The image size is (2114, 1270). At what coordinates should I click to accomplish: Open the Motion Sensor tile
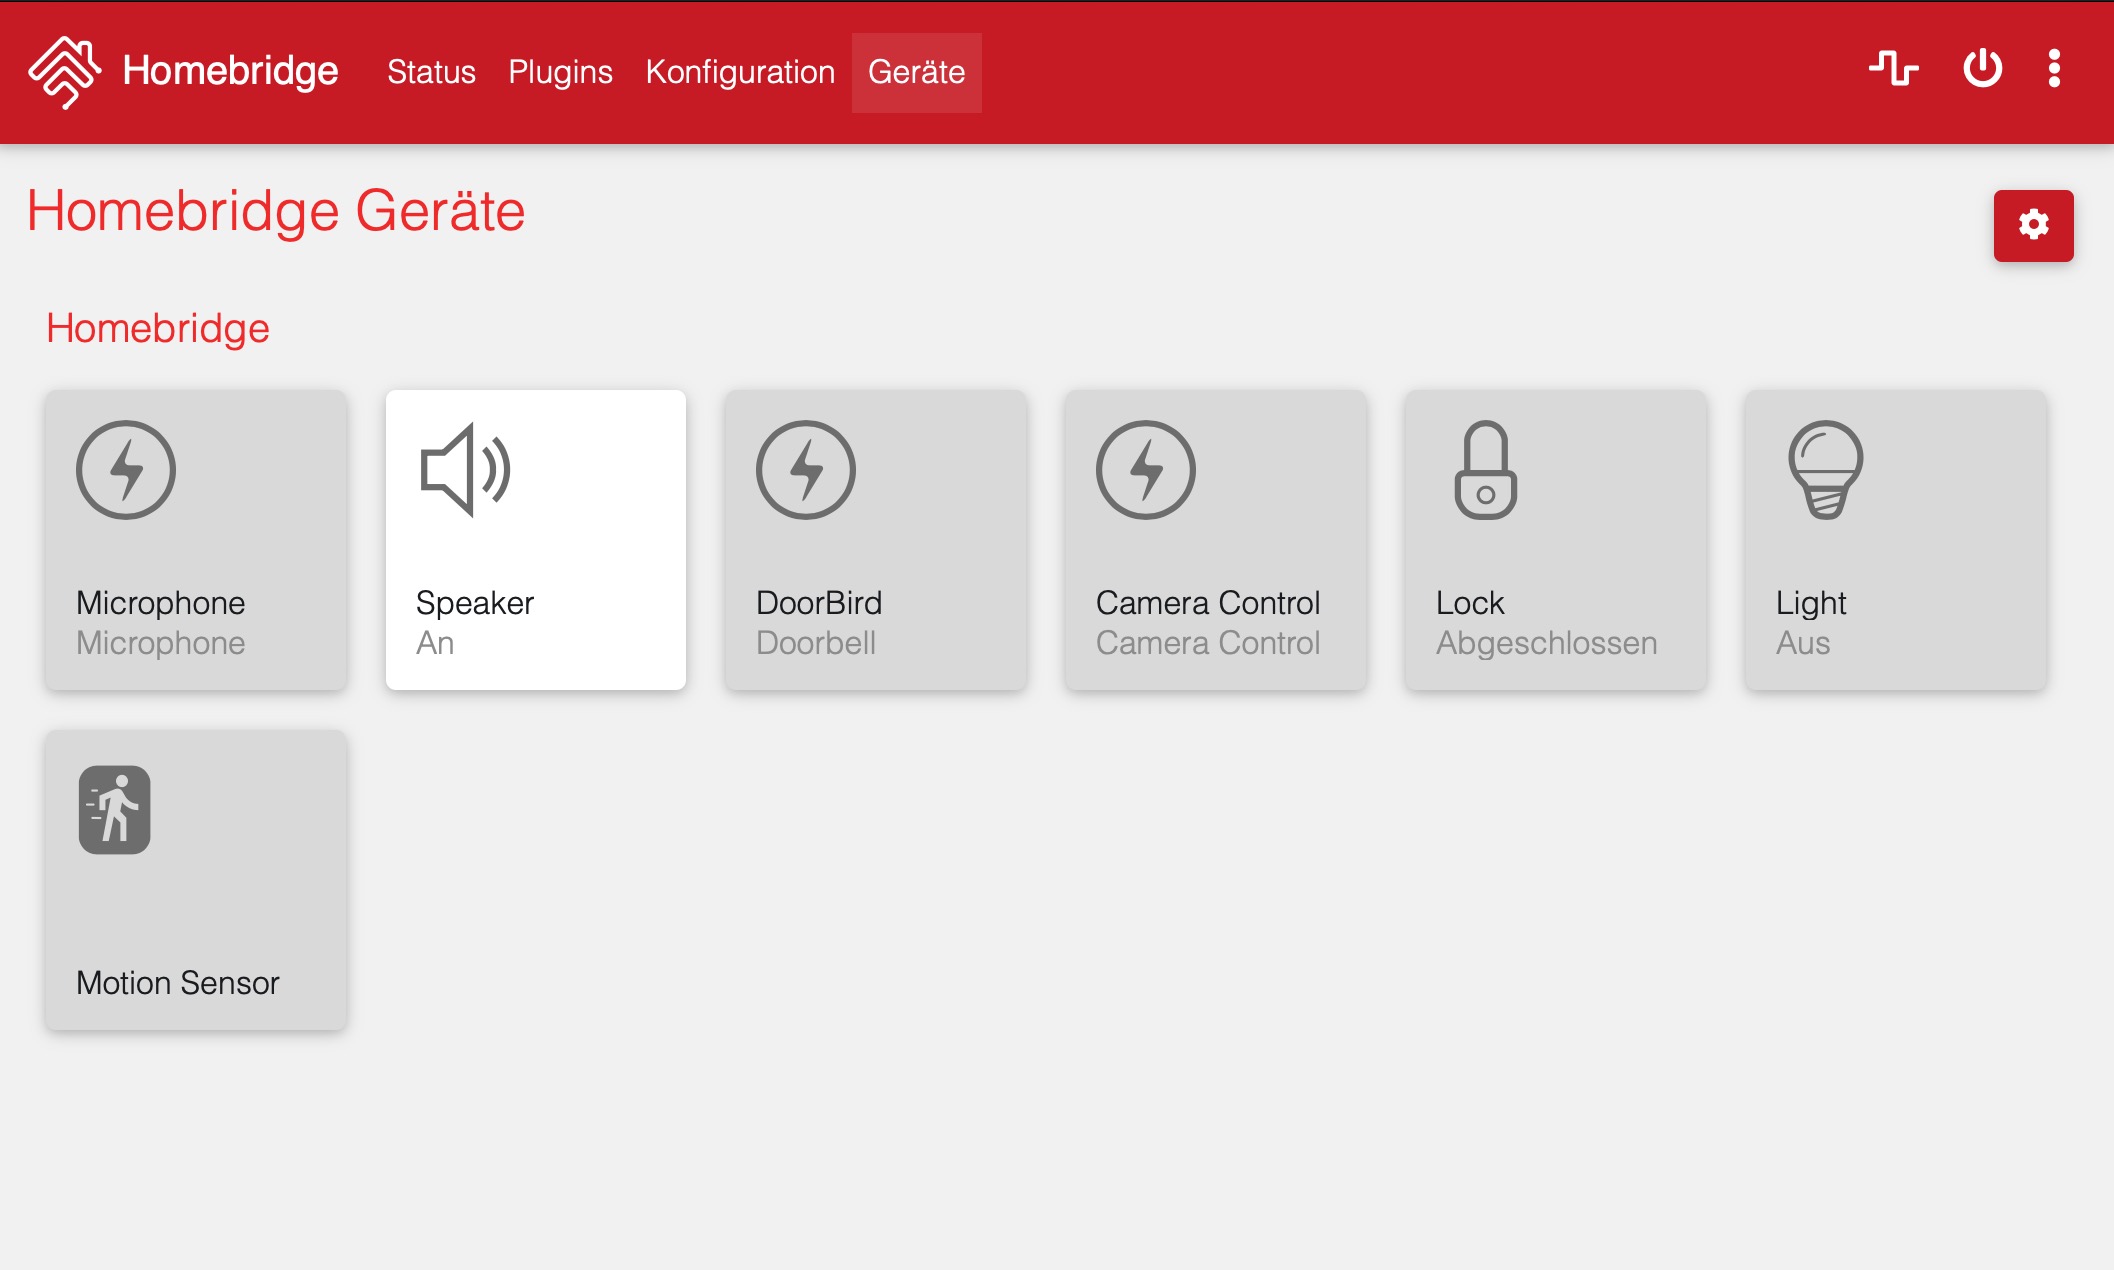pos(196,880)
